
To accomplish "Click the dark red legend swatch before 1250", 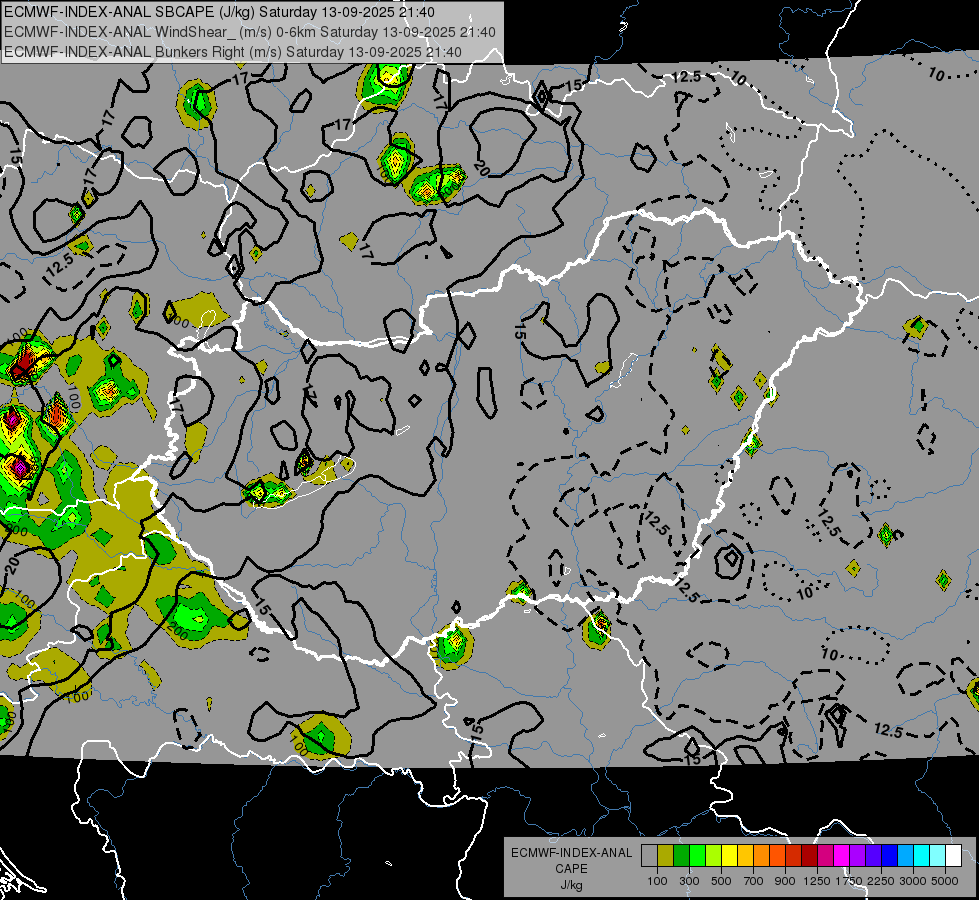I will [809, 856].
